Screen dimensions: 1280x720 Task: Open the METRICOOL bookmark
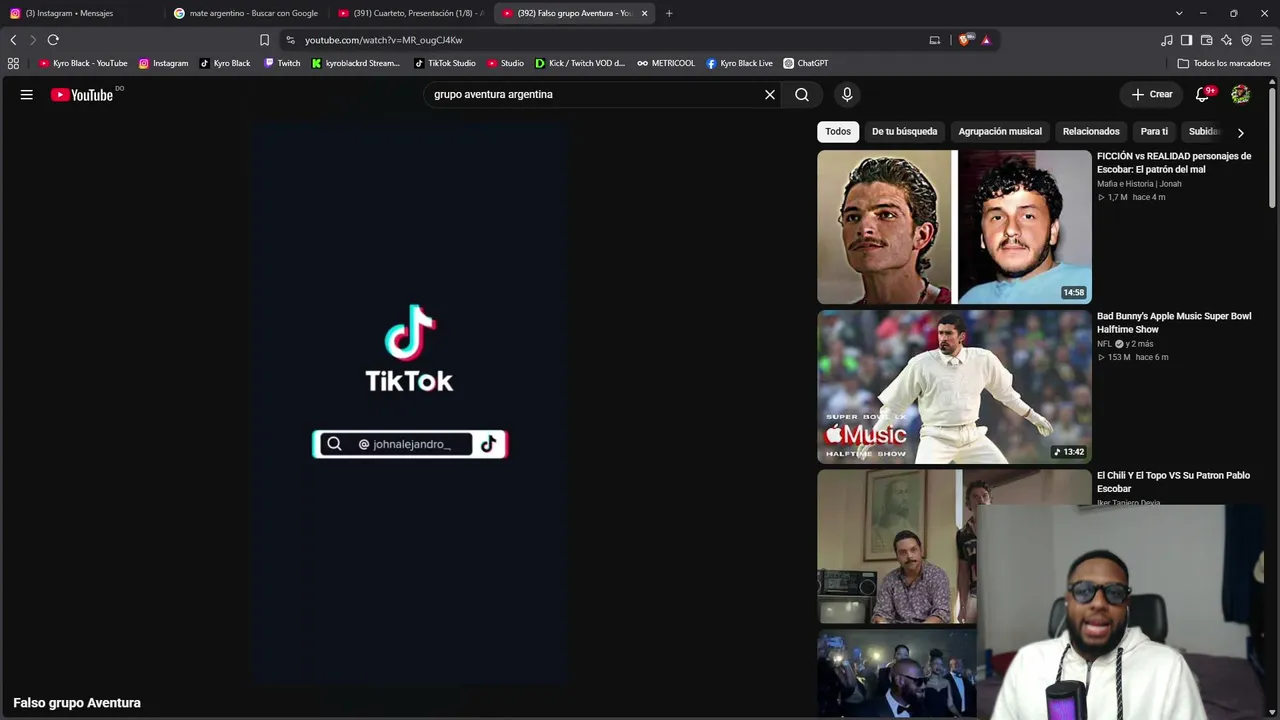[x=666, y=63]
